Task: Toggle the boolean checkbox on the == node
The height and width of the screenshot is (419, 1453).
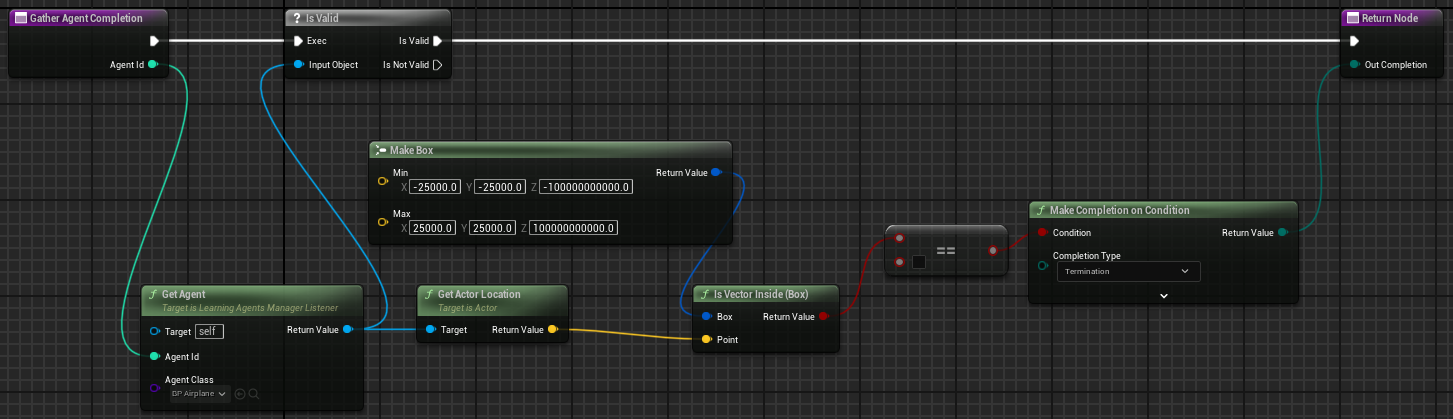Action: (918, 263)
